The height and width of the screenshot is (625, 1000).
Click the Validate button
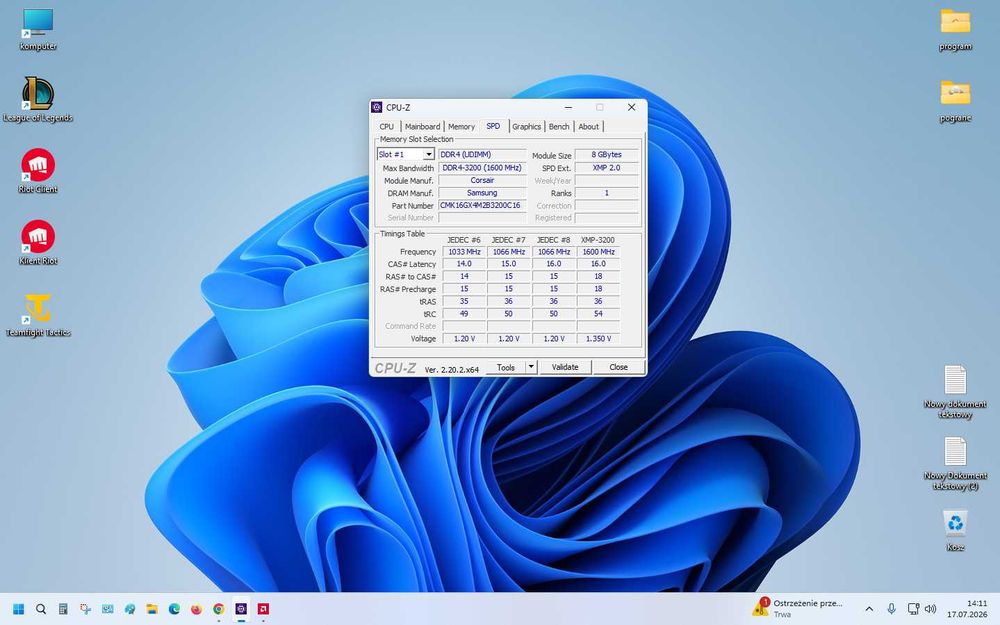[x=565, y=367]
